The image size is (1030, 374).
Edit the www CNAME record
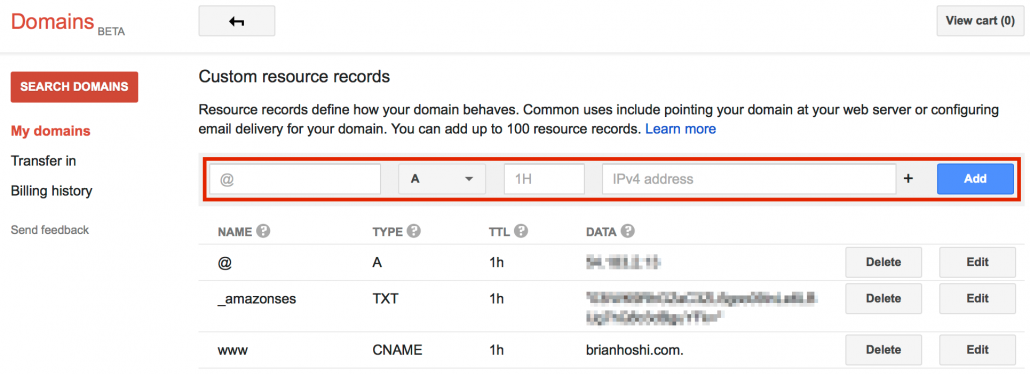tap(977, 350)
